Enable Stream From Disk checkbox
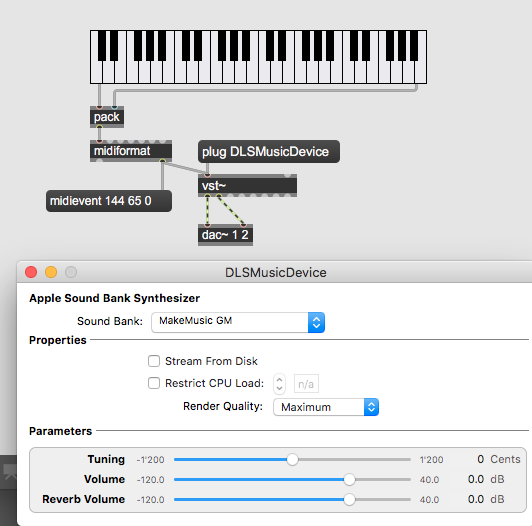This screenshot has height=526, width=532. point(154,361)
